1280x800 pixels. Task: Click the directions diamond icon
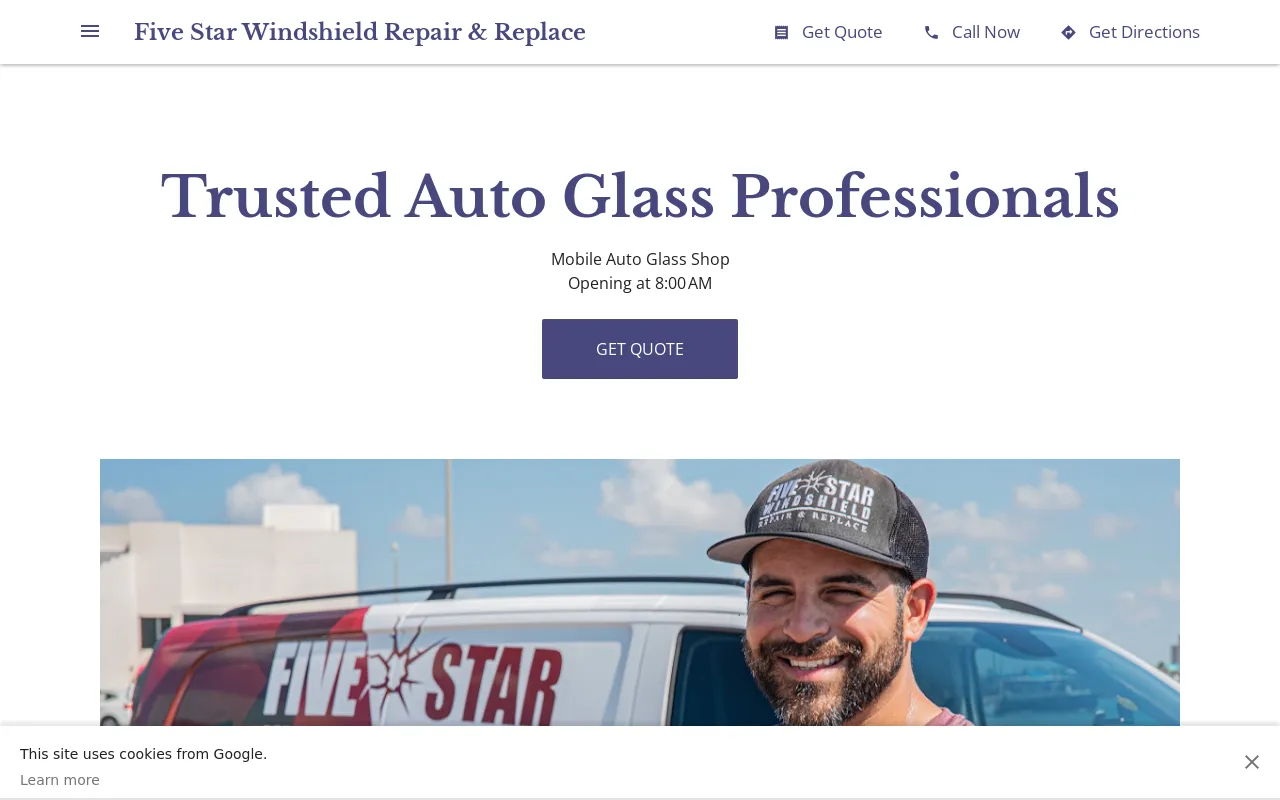[x=1068, y=33]
